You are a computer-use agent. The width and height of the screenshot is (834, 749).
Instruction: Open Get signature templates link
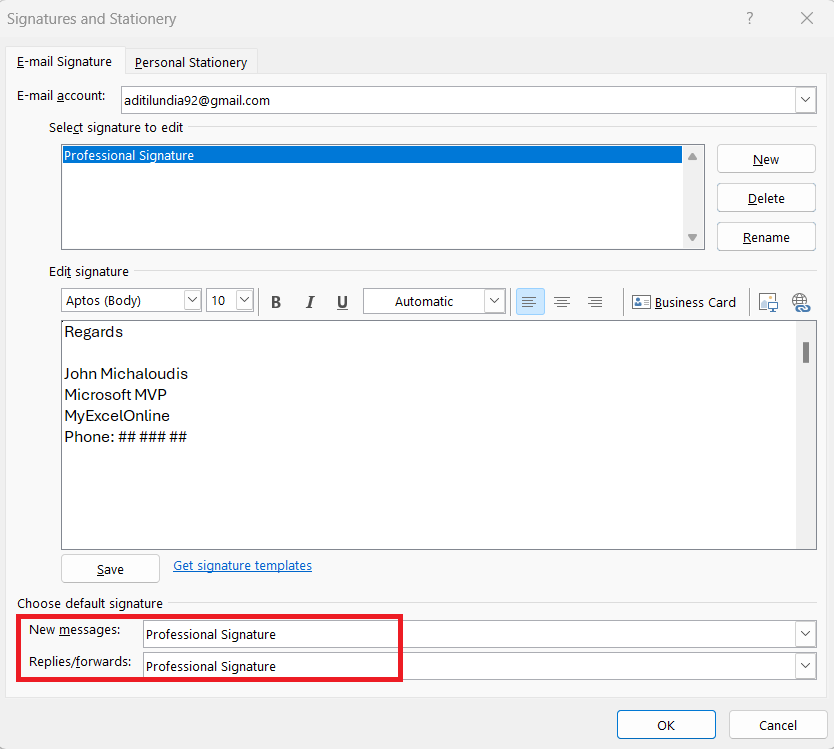pyautogui.click(x=243, y=565)
